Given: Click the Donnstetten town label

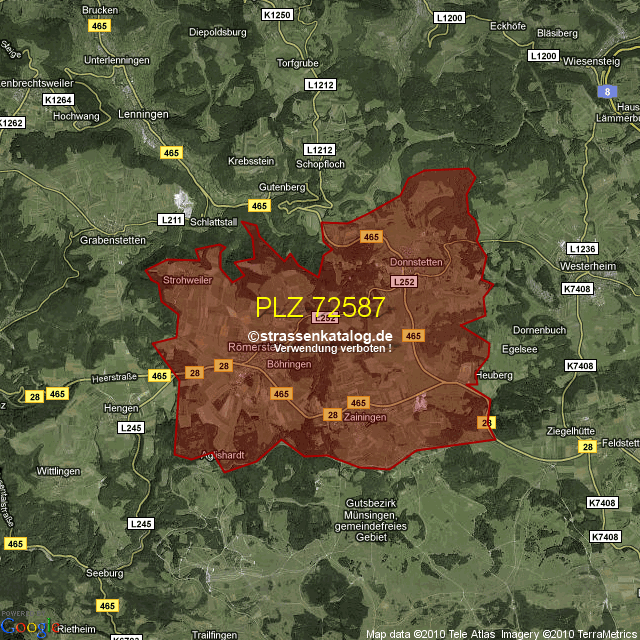Looking at the screenshot, I should coord(415,262).
